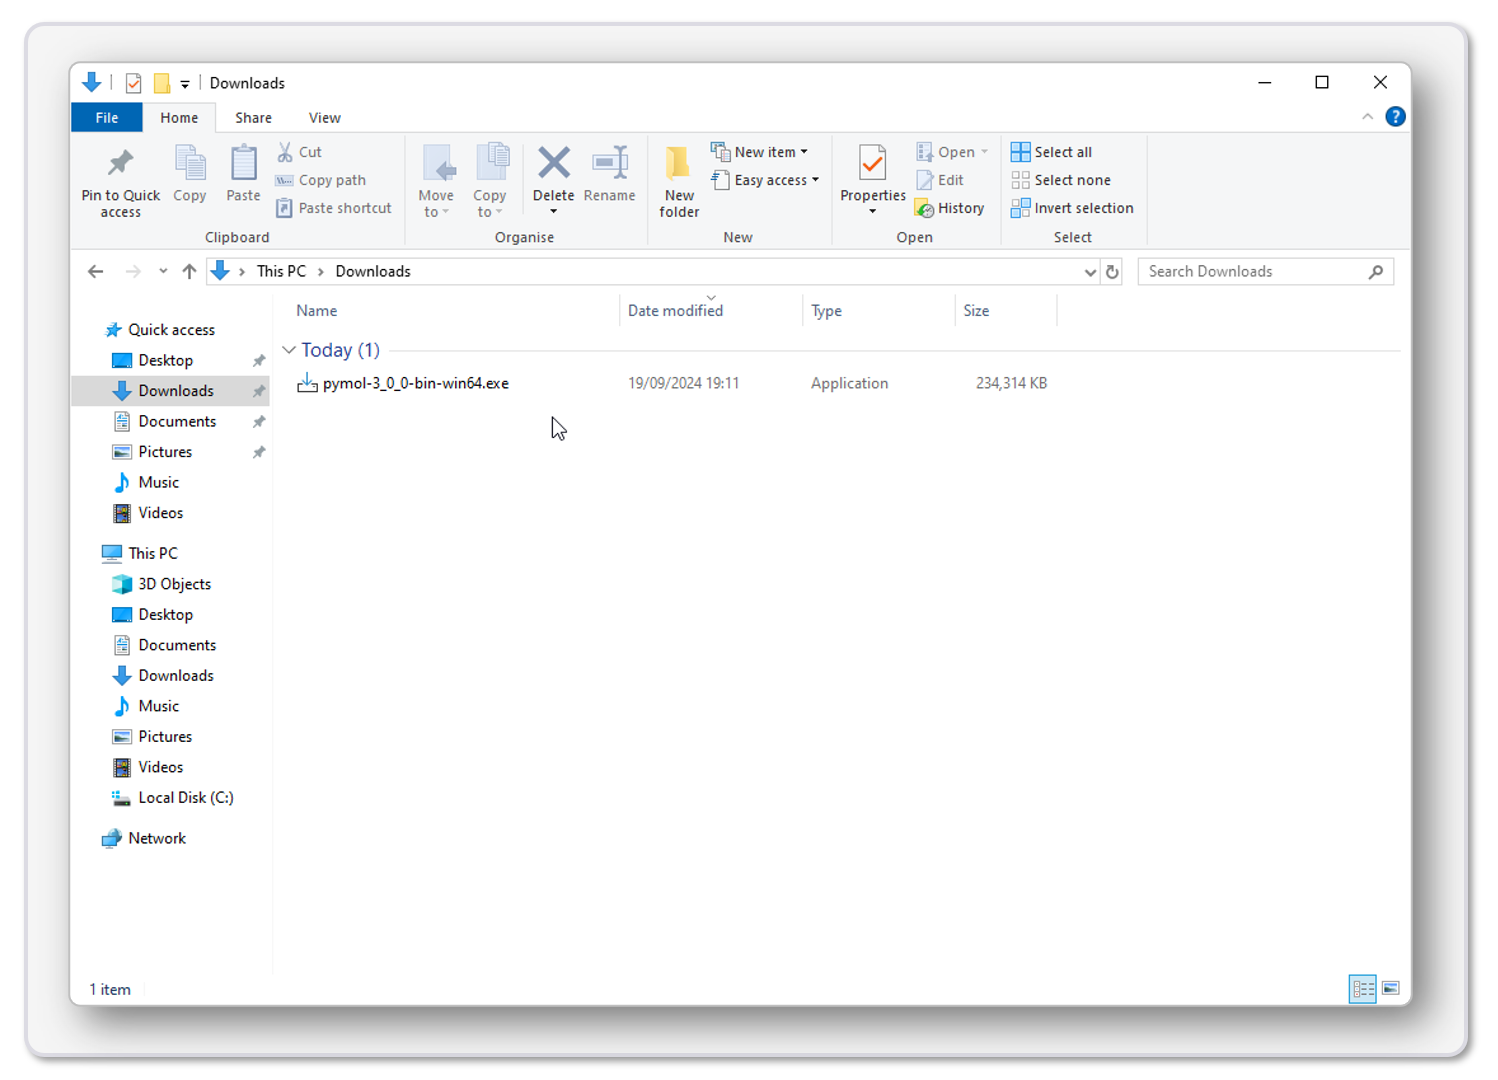Go up one folder level arrow
1498x1080 pixels.
(x=189, y=271)
